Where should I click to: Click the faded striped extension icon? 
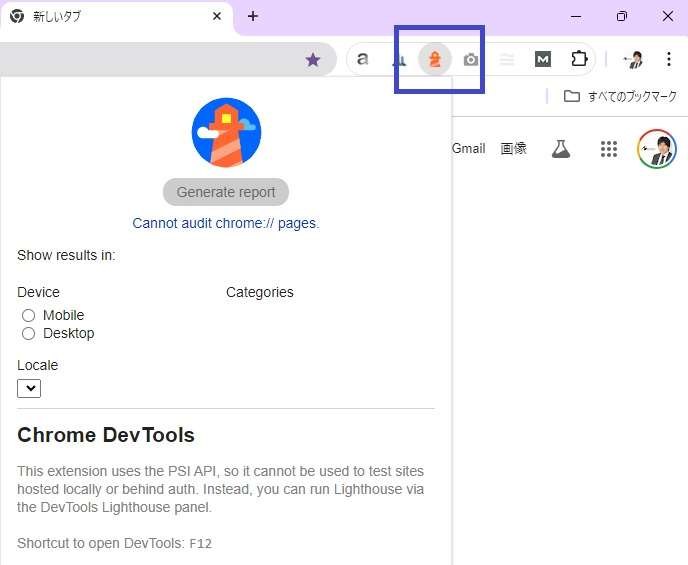[x=507, y=59]
